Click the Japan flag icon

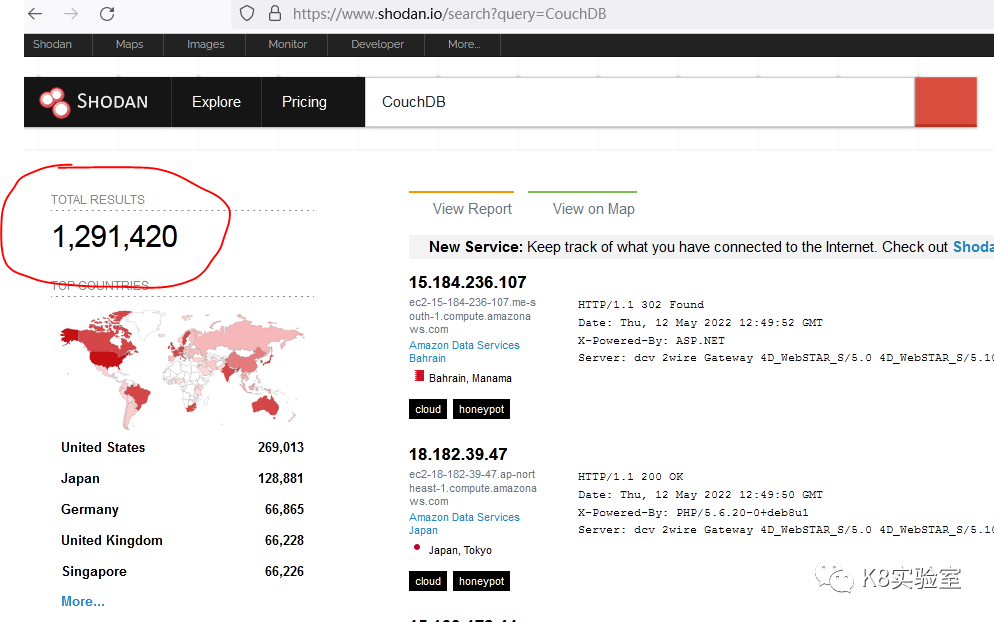click(x=416, y=547)
